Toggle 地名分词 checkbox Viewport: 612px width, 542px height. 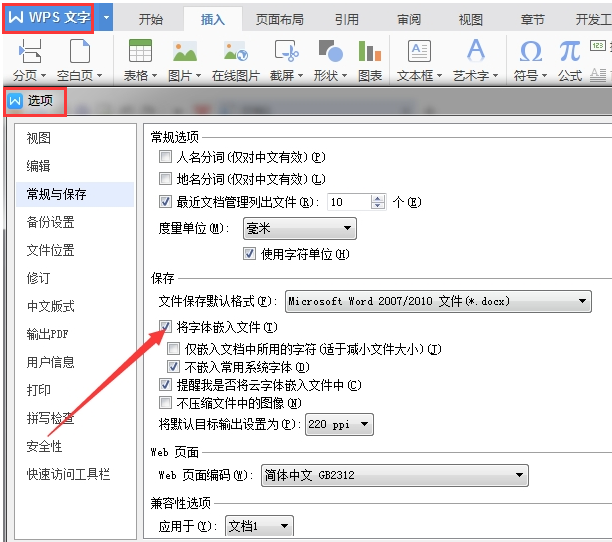[165, 179]
